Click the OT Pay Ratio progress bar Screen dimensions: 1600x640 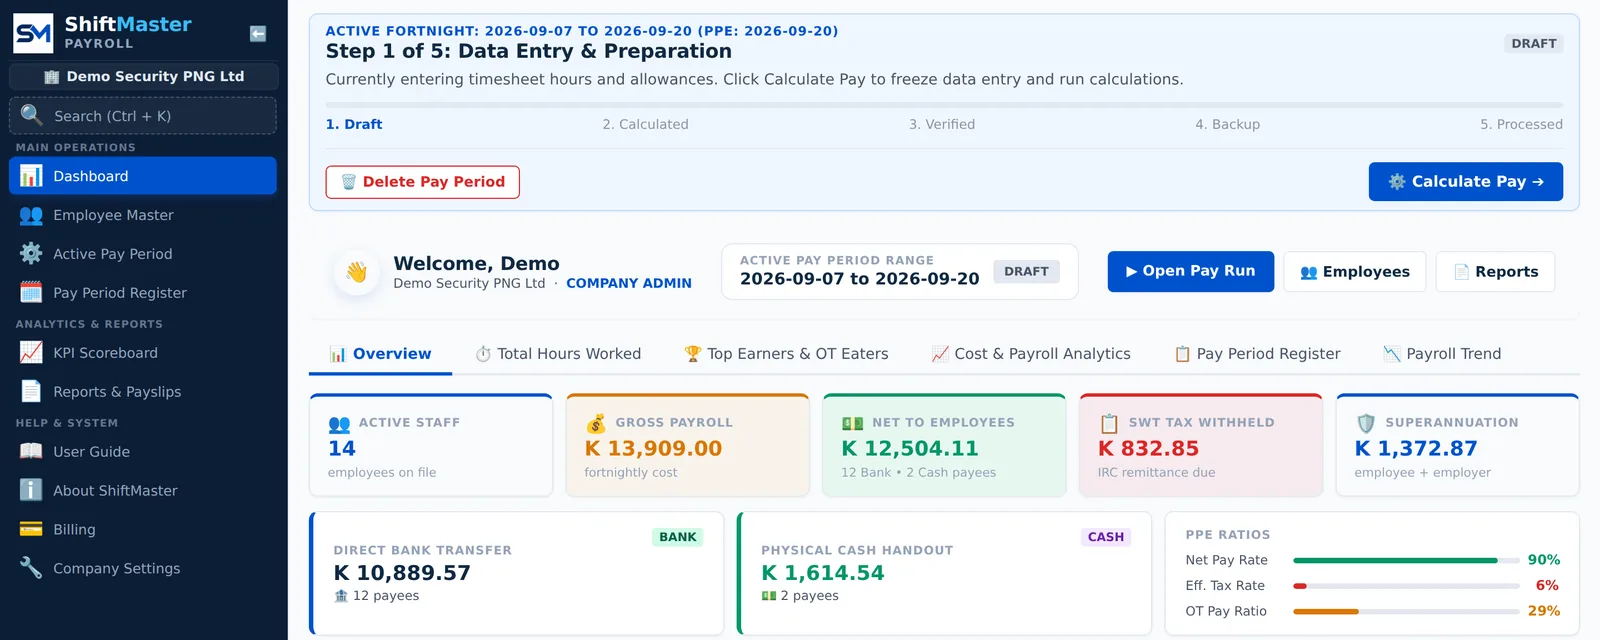[1407, 611]
